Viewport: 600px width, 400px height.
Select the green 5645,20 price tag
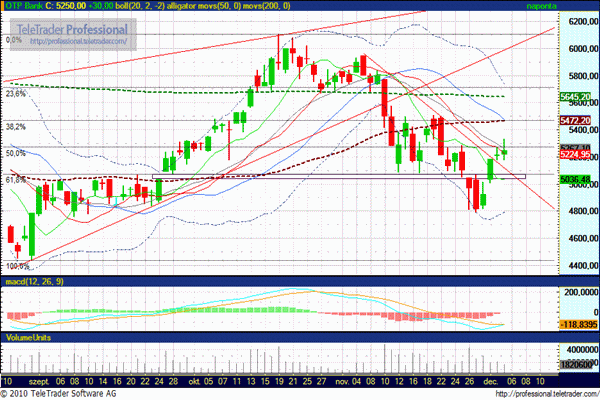click(x=575, y=97)
